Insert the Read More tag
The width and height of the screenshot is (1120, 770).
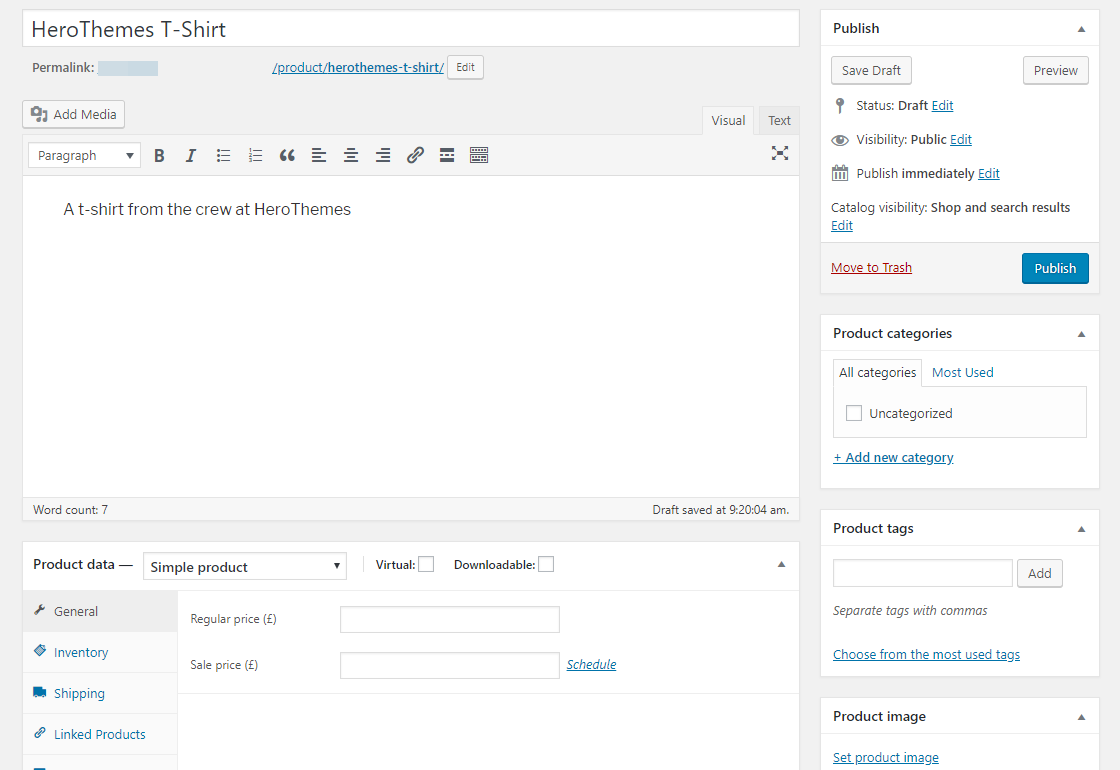[446, 155]
